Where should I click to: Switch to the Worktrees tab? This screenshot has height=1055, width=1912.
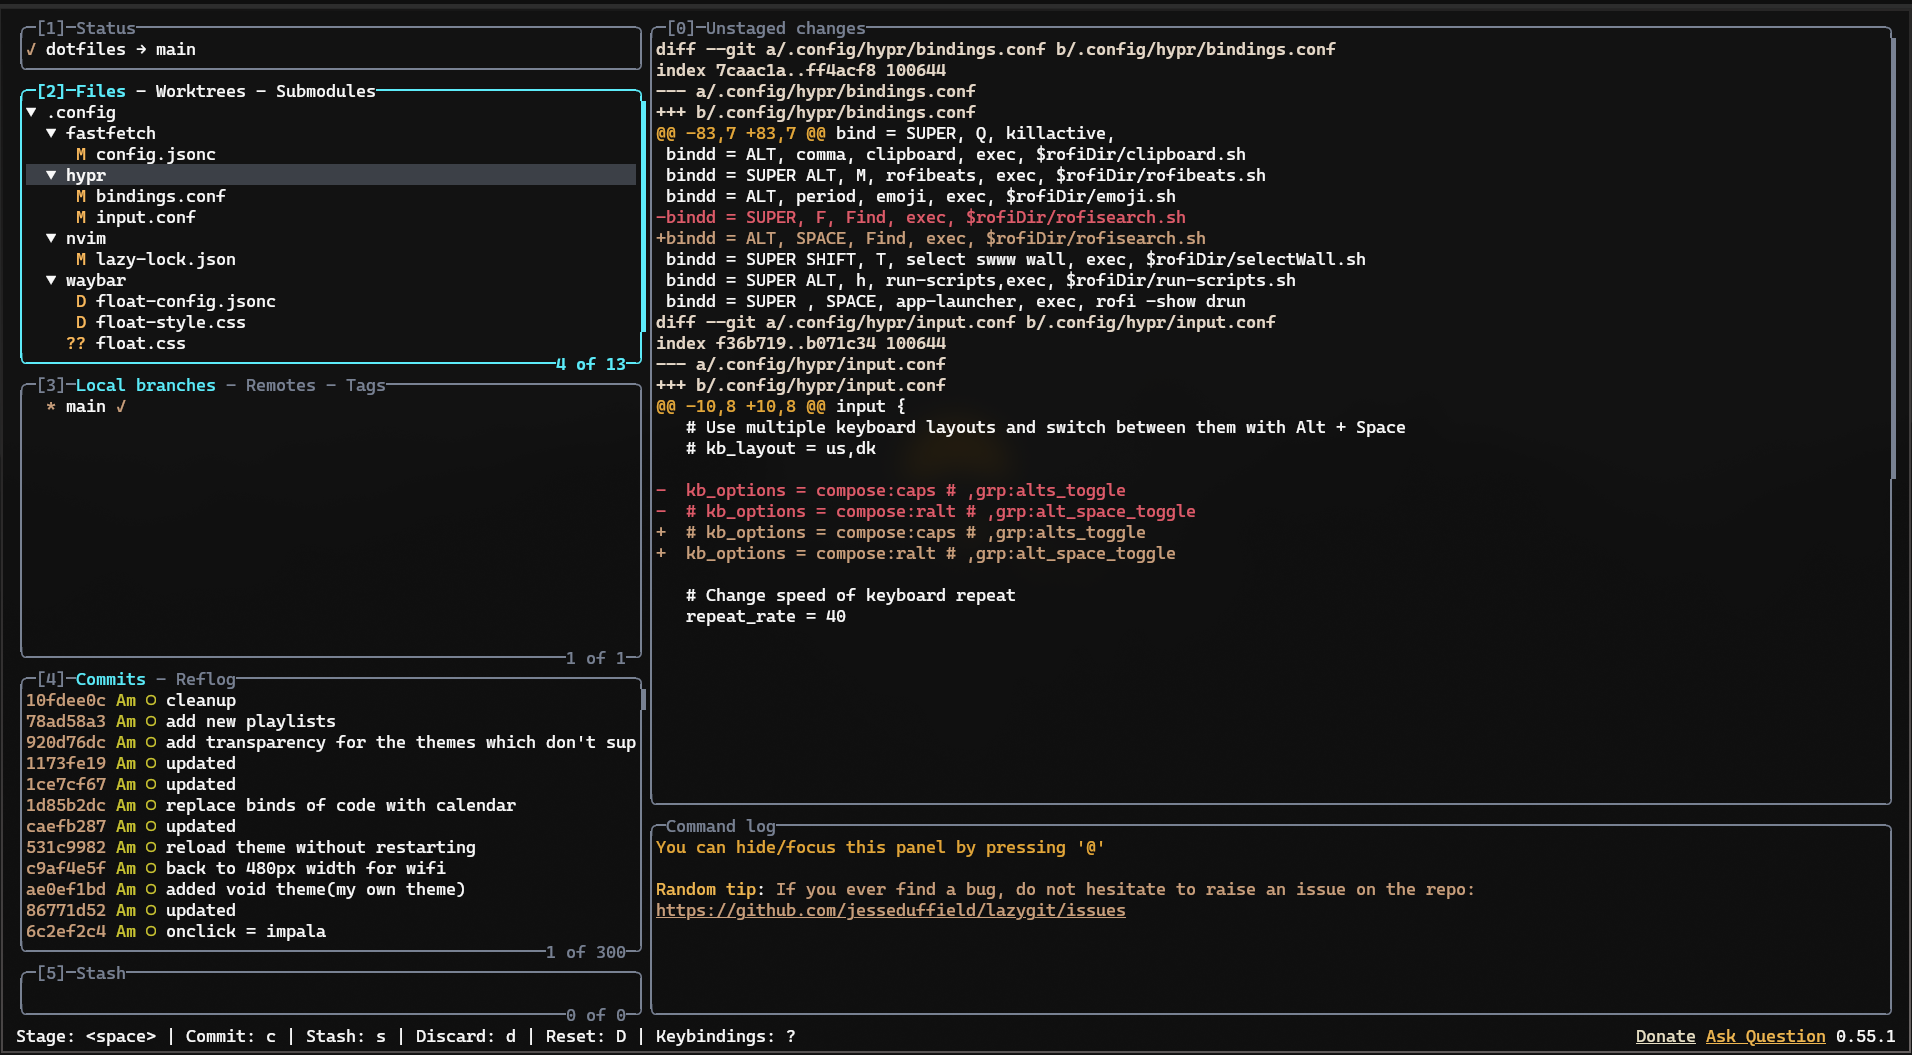point(200,91)
